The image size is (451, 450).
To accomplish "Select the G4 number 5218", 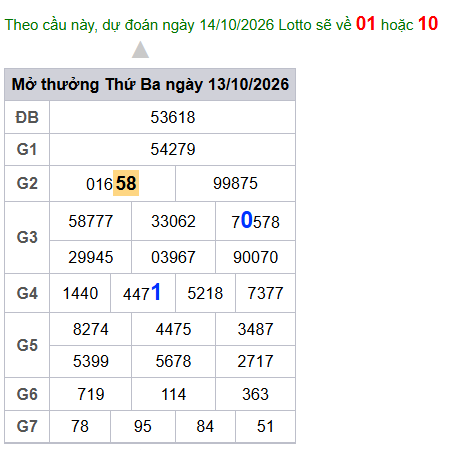I will tap(205, 293).
